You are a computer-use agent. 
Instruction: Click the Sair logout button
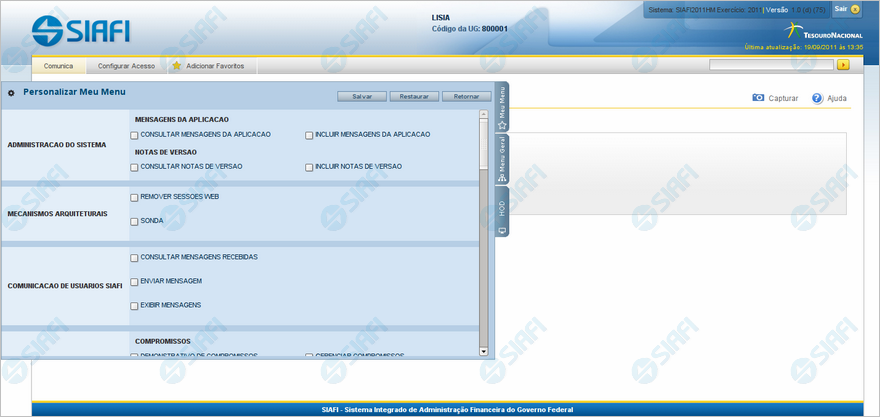846,9
